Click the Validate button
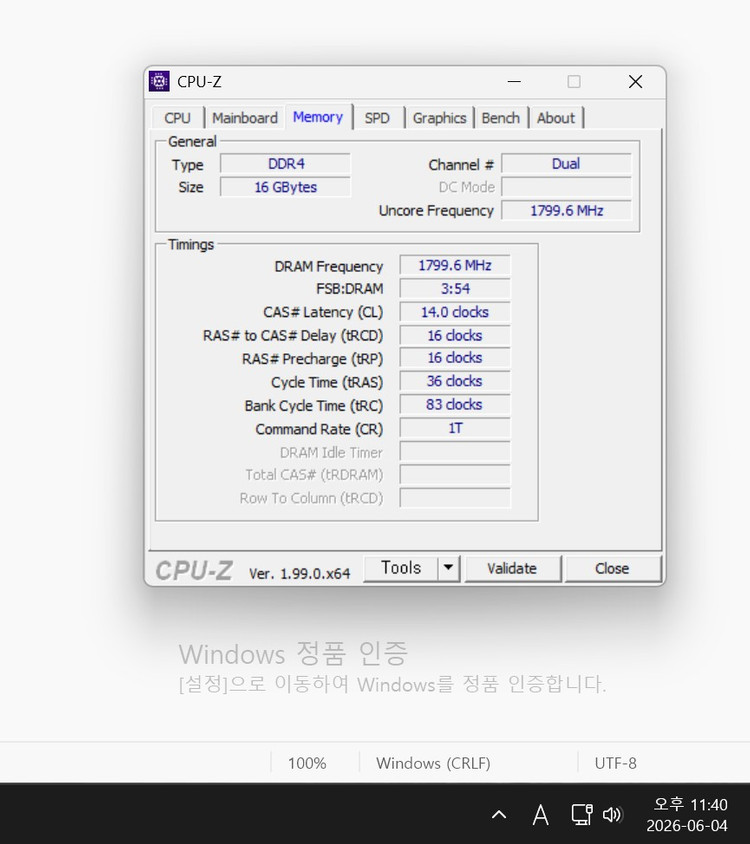750x844 pixels. [512, 568]
